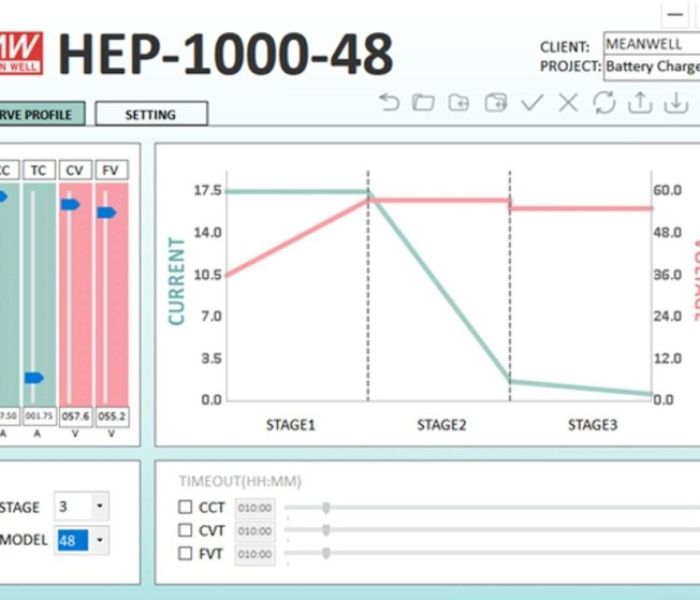Viewport: 700px width, 600px height.
Task: Click the download arrow icon
Action: point(676,102)
